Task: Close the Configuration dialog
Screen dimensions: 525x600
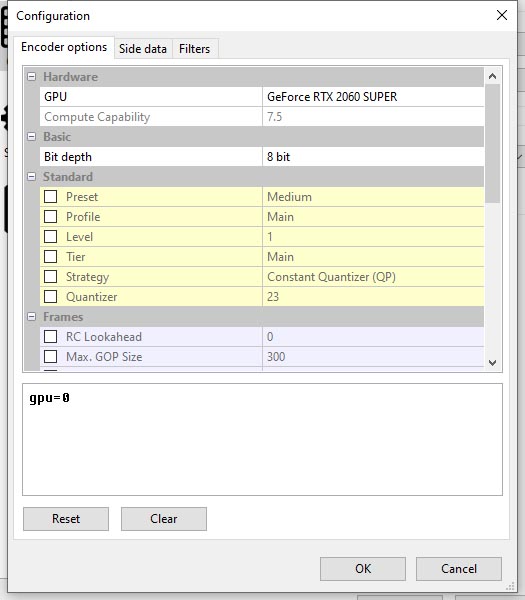Action: [502, 15]
